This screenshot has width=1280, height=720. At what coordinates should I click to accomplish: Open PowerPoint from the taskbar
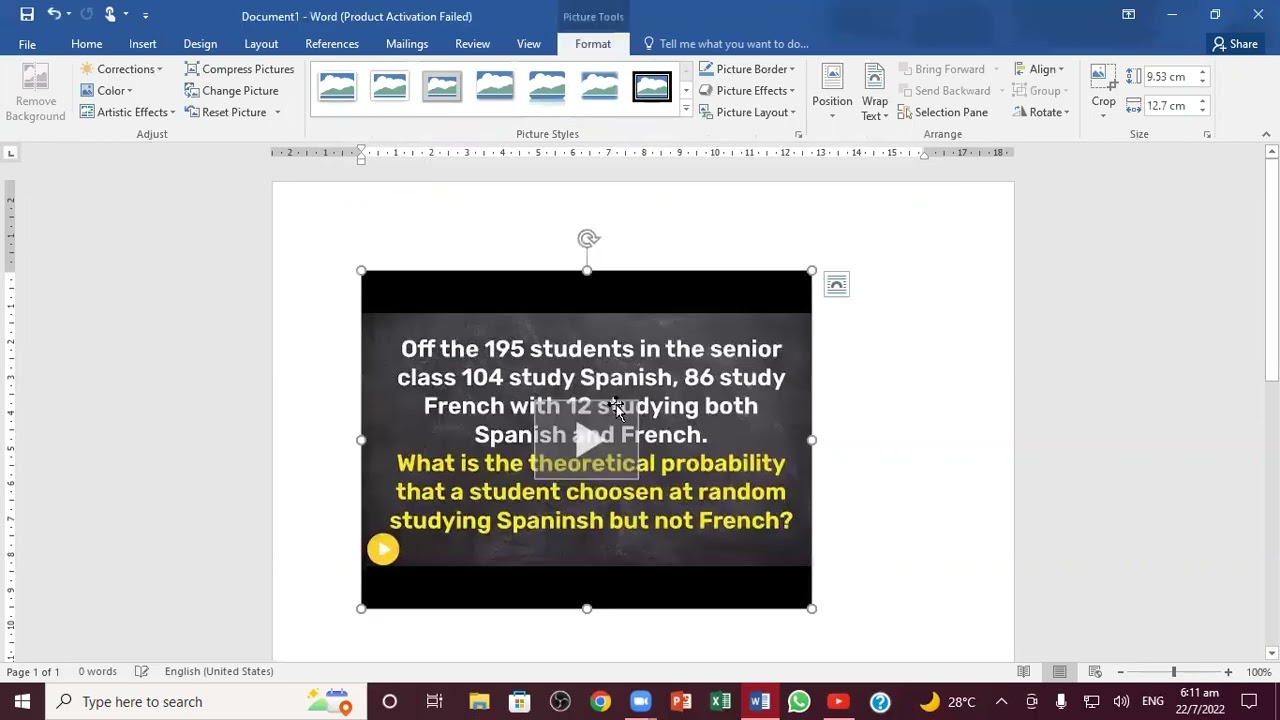click(681, 702)
